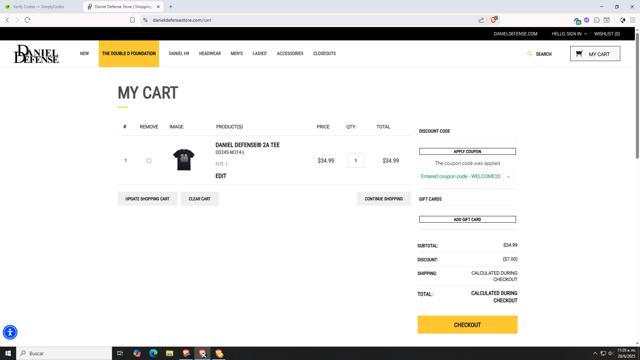The image size is (640, 360).
Task: Click the shopping cart icon in My Cart
Action: 579,53
